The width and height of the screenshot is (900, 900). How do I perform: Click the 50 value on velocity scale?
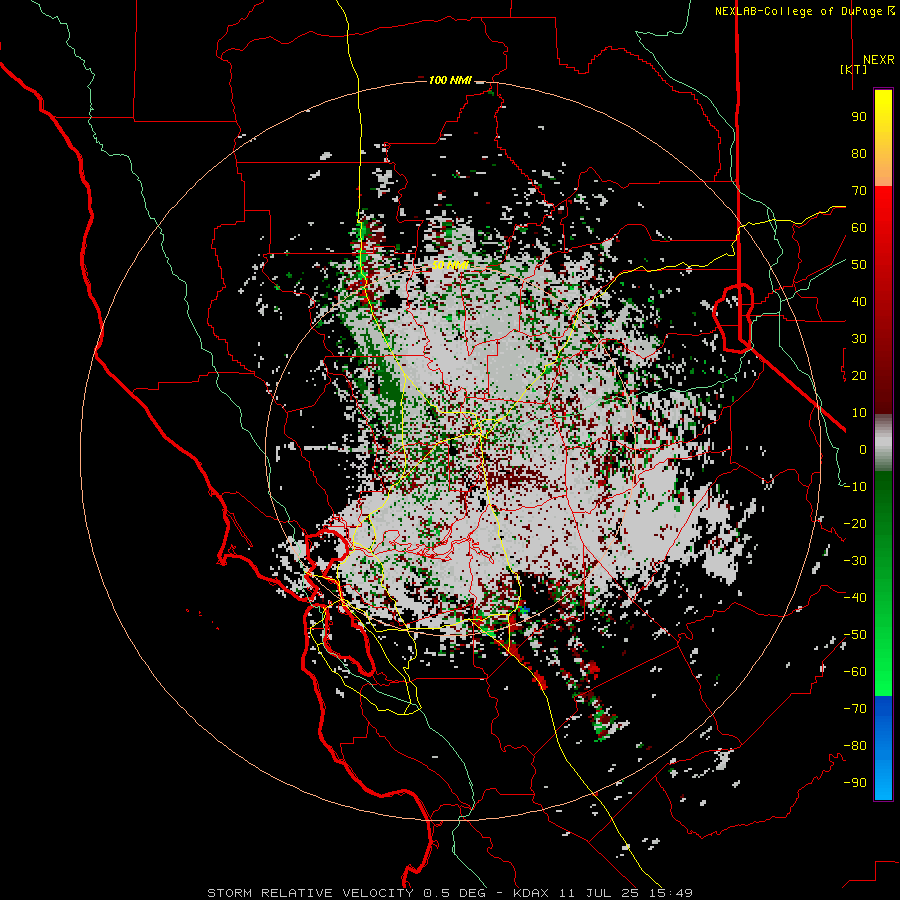(x=859, y=265)
